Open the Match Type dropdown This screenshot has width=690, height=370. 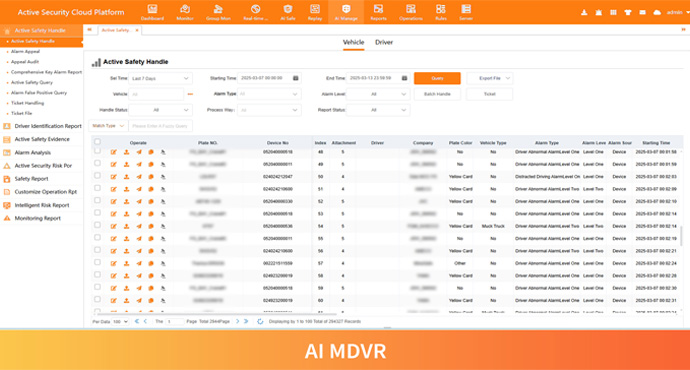(x=108, y=126)
